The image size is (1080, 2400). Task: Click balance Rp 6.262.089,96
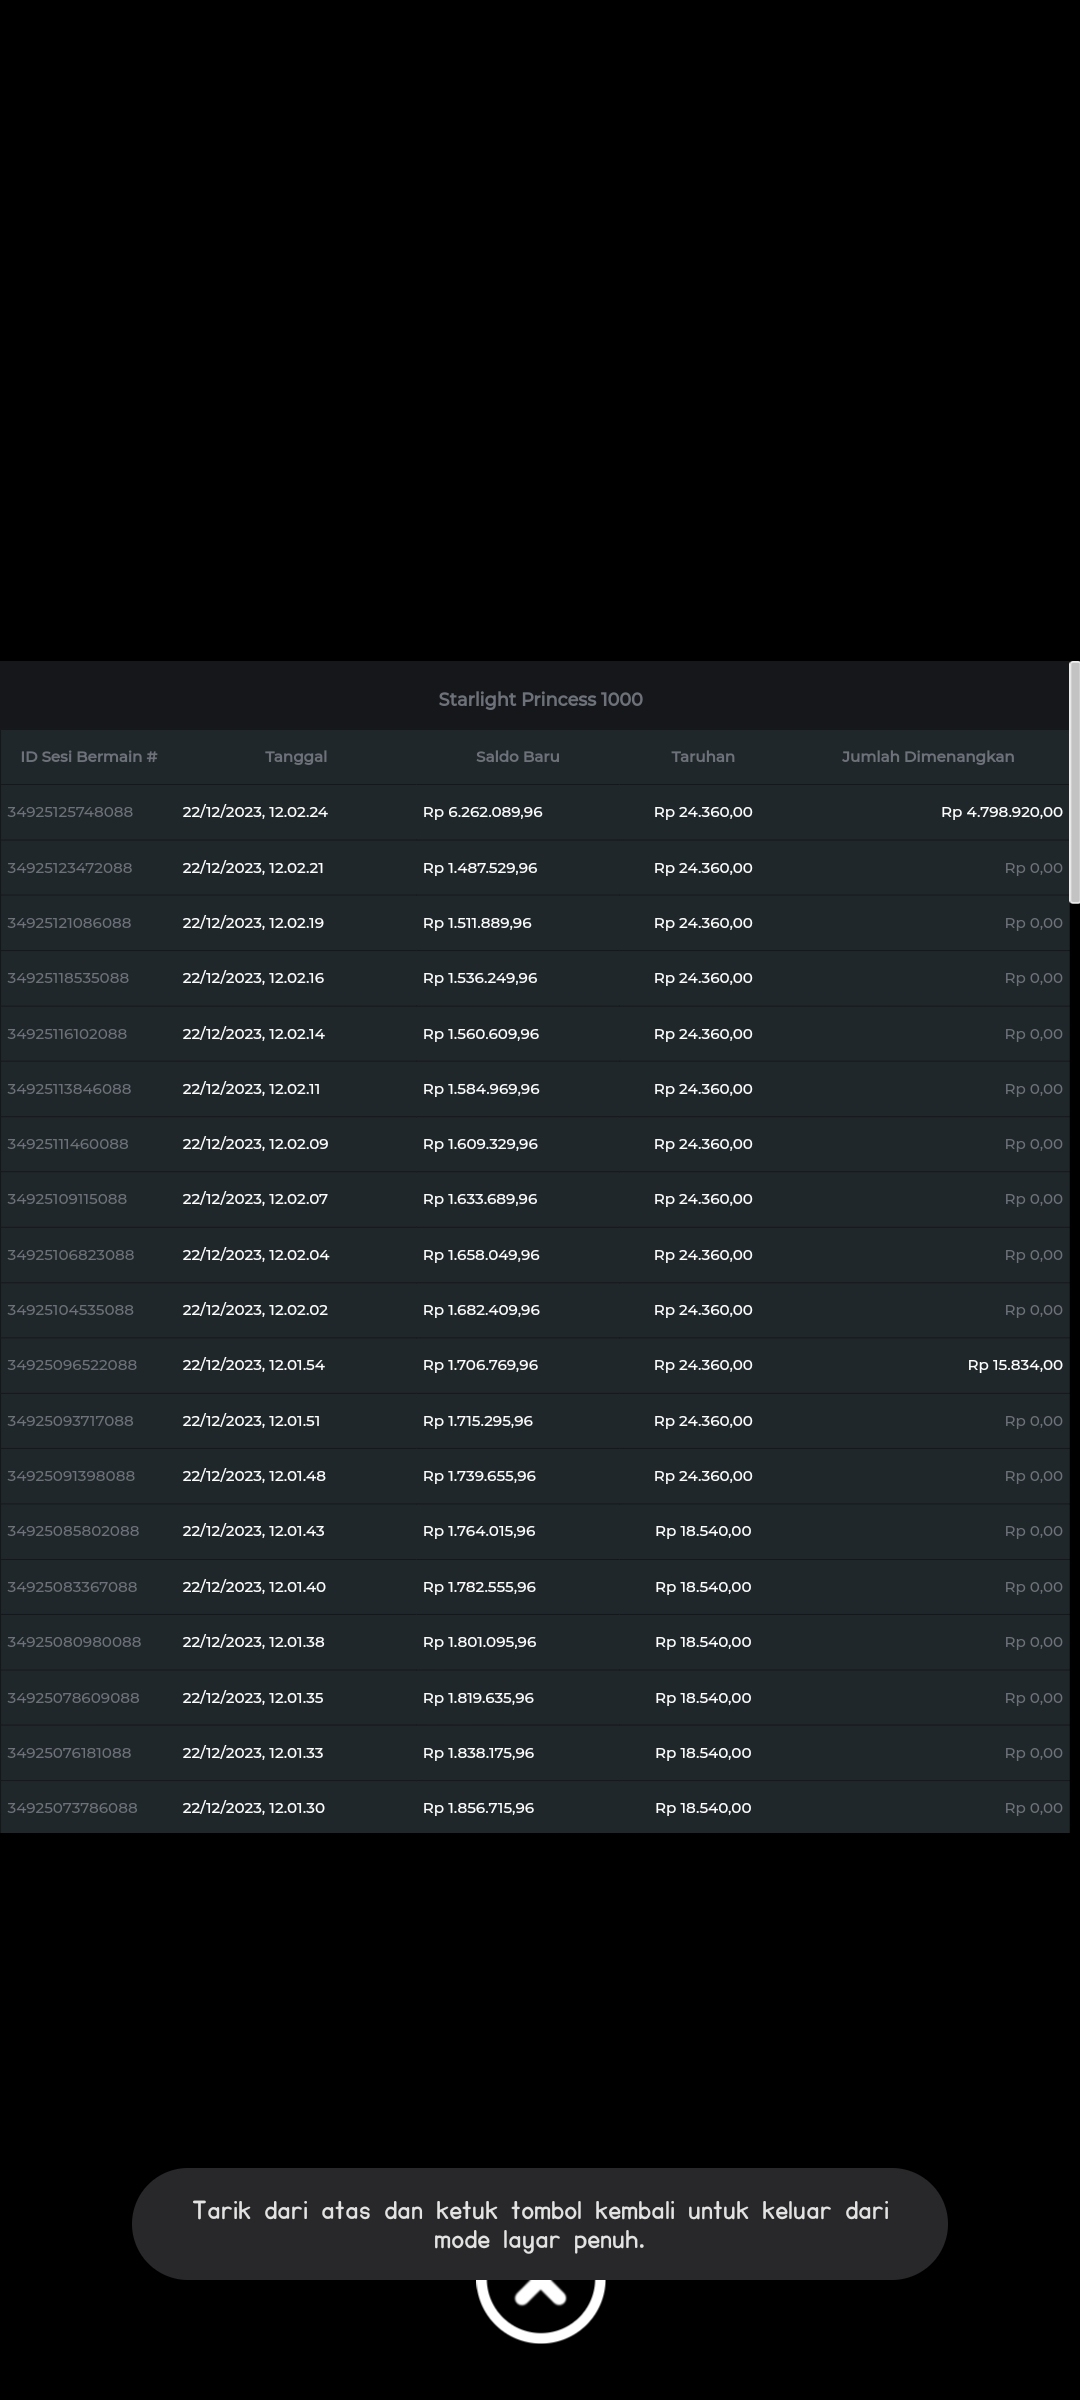coord(482,812)
